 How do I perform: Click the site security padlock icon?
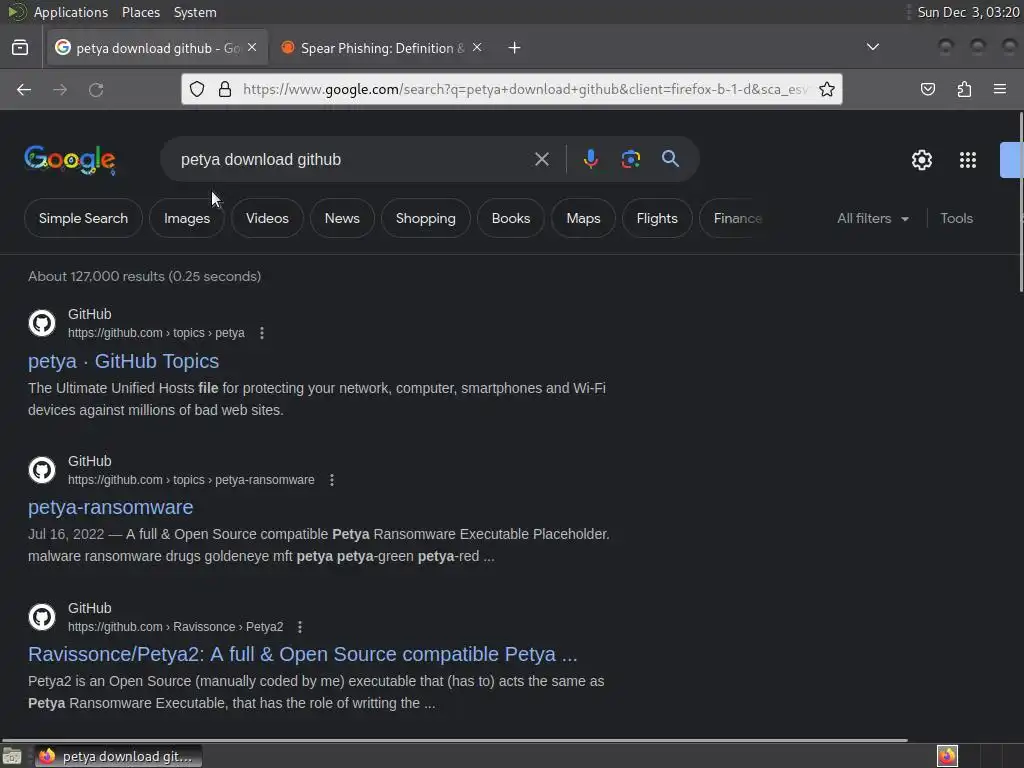tap(225, 89)
